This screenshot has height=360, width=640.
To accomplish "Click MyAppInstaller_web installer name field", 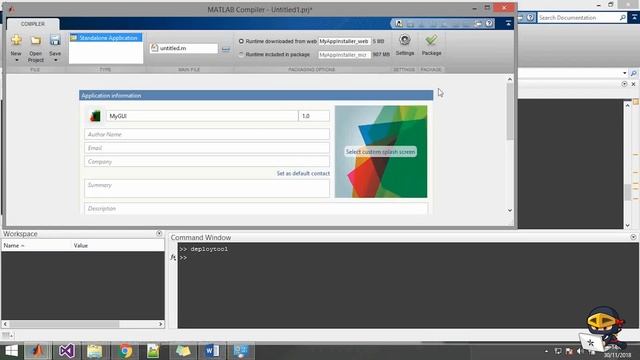I will click(344, 41).
